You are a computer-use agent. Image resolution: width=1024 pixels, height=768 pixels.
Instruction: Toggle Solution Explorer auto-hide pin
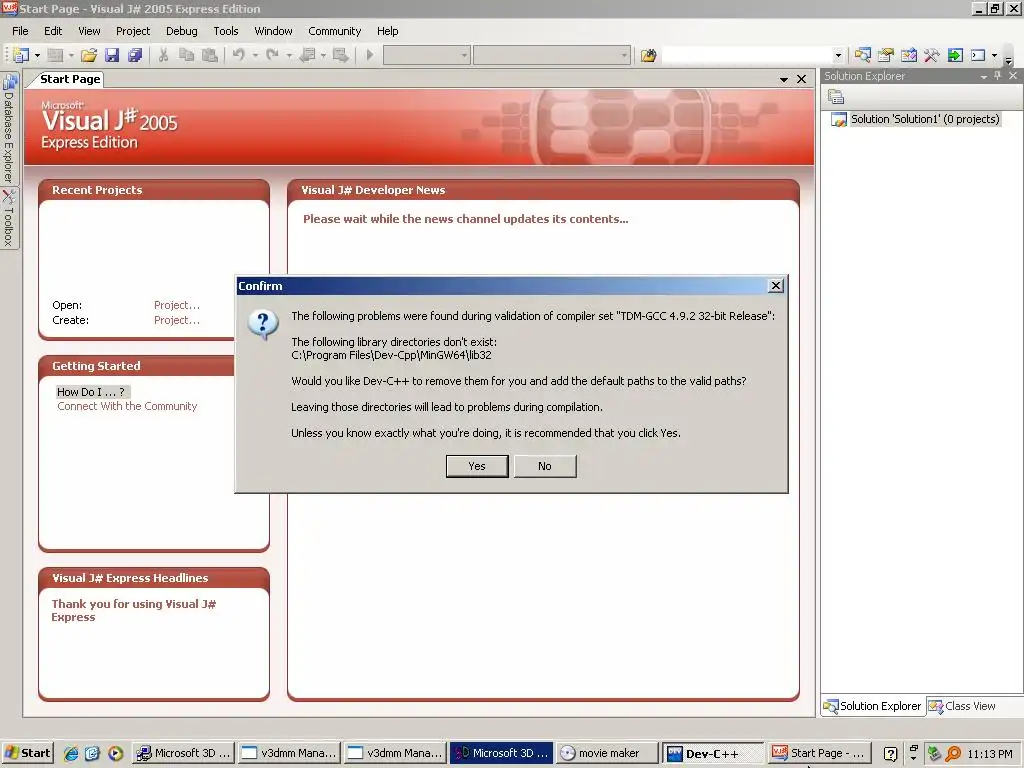click(x=997, y=76)
